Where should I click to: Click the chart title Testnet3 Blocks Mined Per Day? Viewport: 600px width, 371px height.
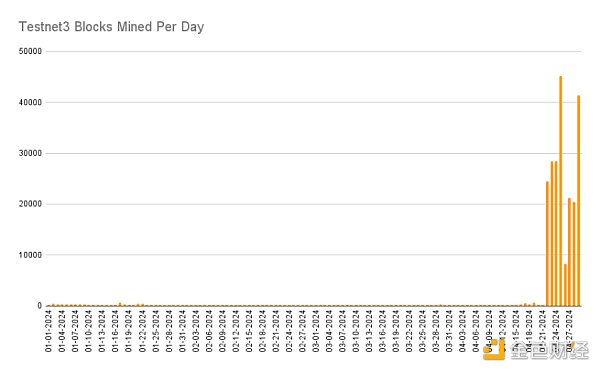[x=111, y=27]
